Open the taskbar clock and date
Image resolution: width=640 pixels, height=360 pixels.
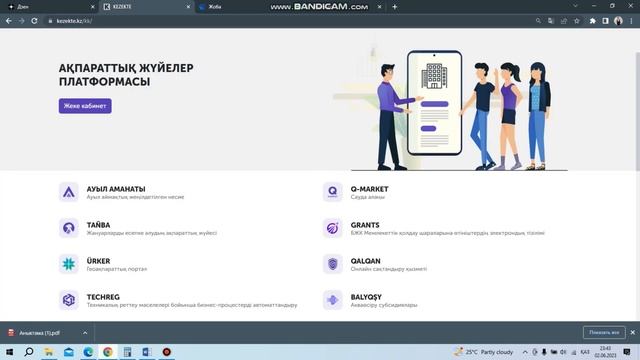(605, 351)
